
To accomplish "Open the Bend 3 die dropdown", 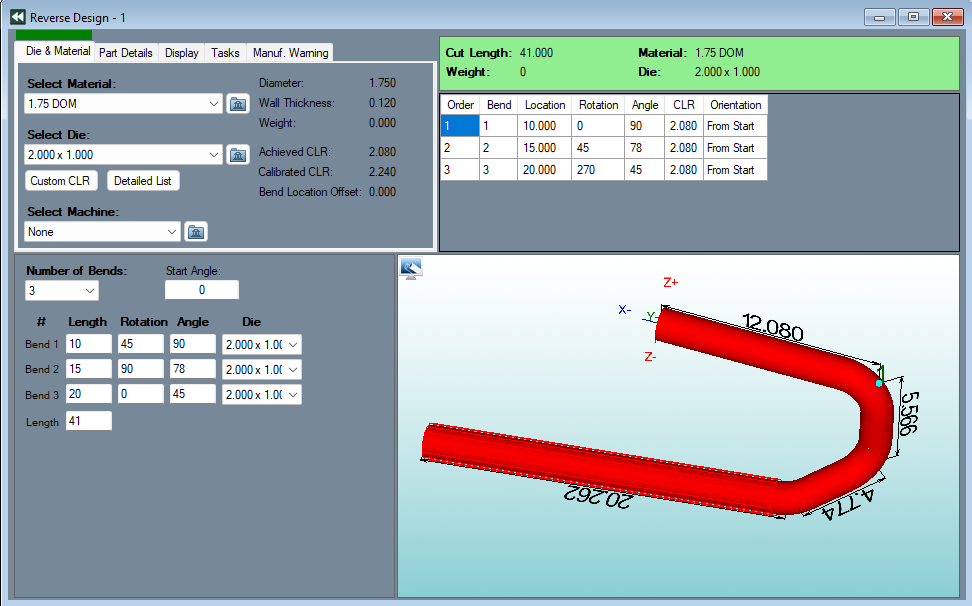I will [293, 395].
